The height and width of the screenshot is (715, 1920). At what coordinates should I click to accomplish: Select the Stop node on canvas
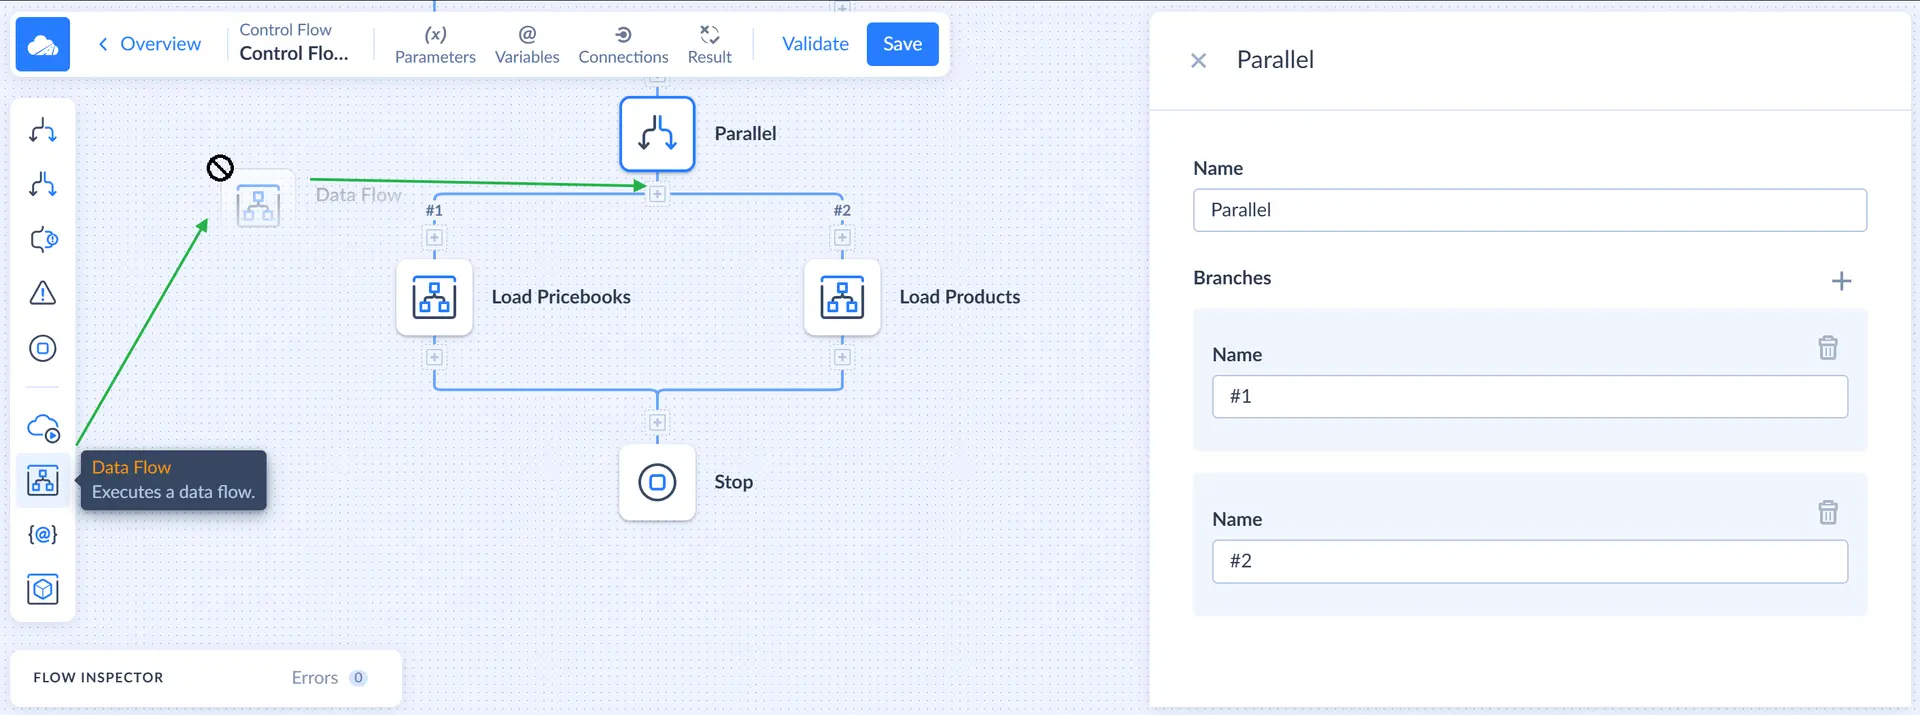[x=657, y=482]
